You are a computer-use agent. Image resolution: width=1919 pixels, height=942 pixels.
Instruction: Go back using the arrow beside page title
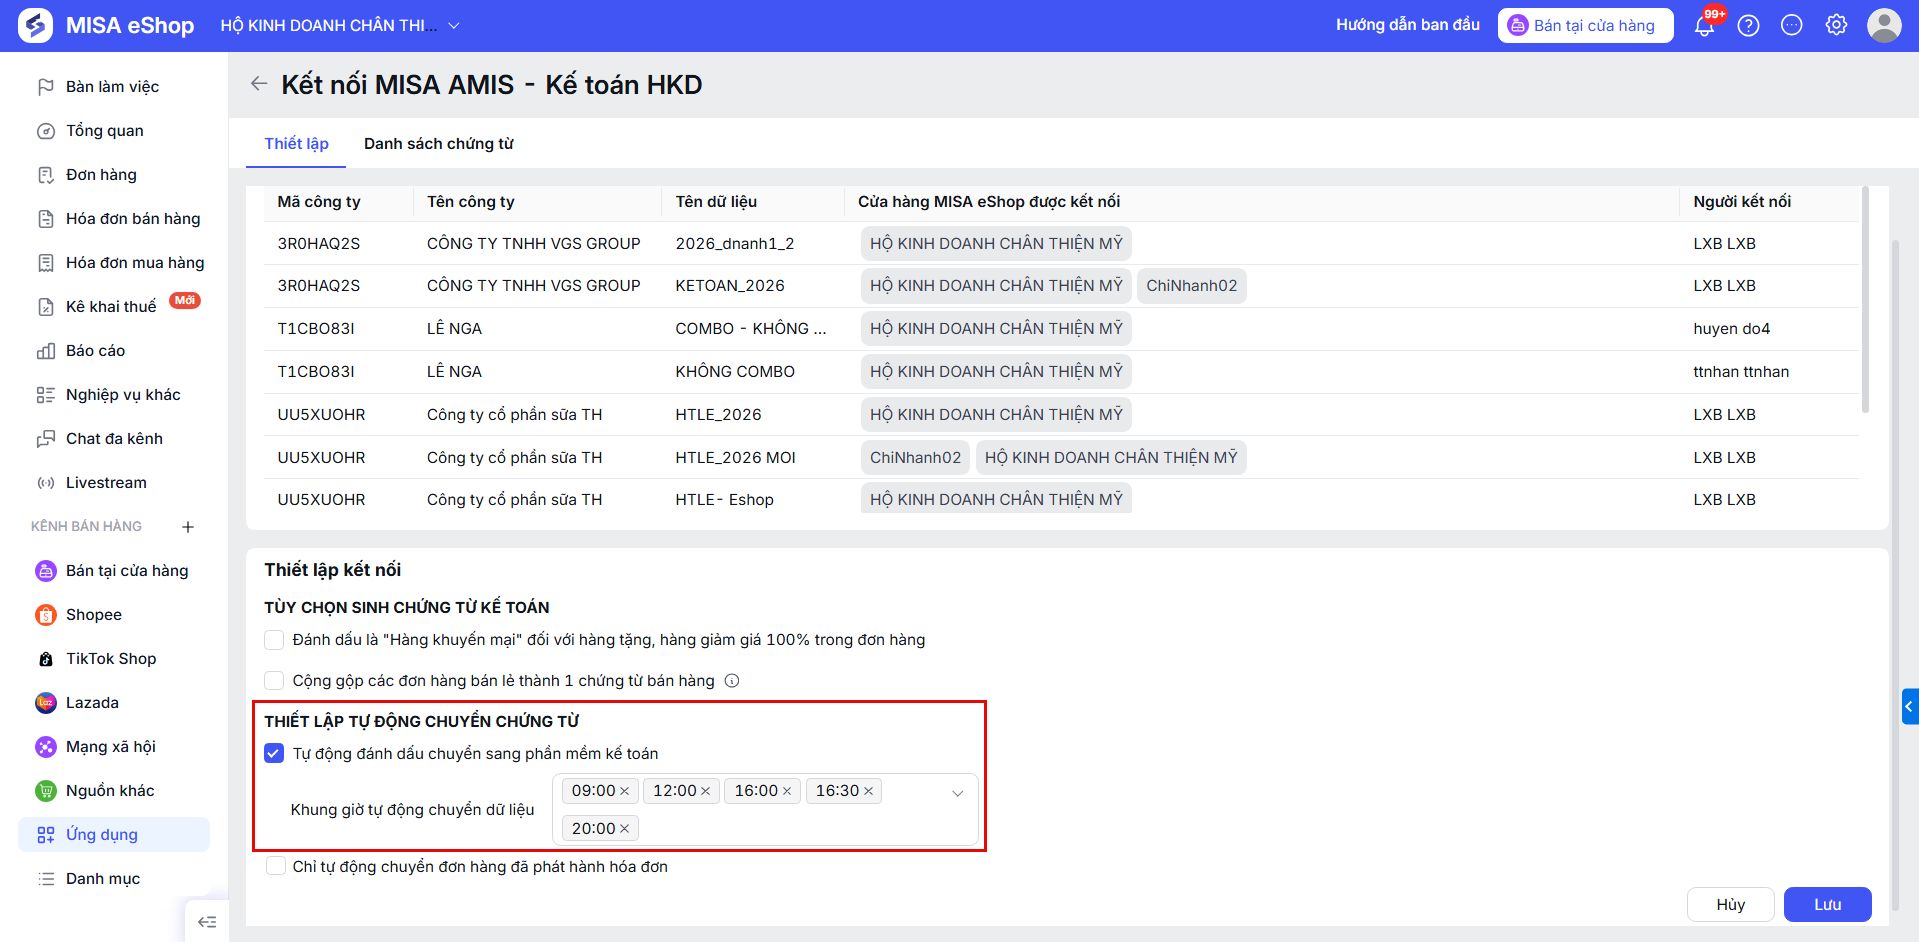(259, 84)
